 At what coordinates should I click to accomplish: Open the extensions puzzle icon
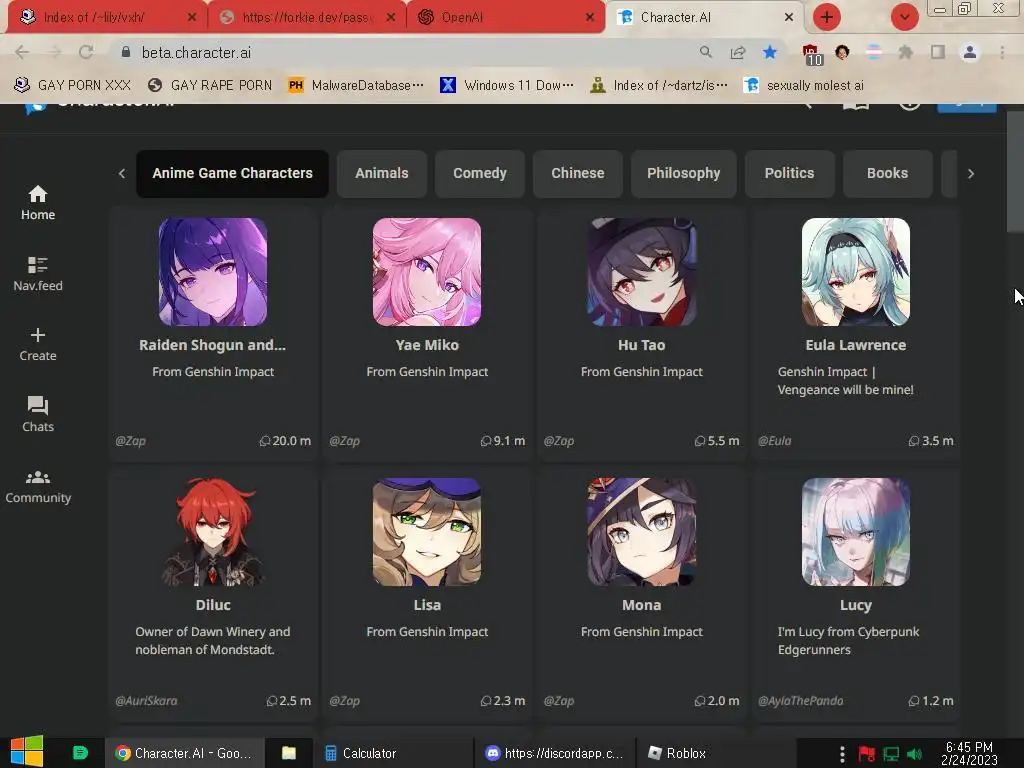coord(905,52)
